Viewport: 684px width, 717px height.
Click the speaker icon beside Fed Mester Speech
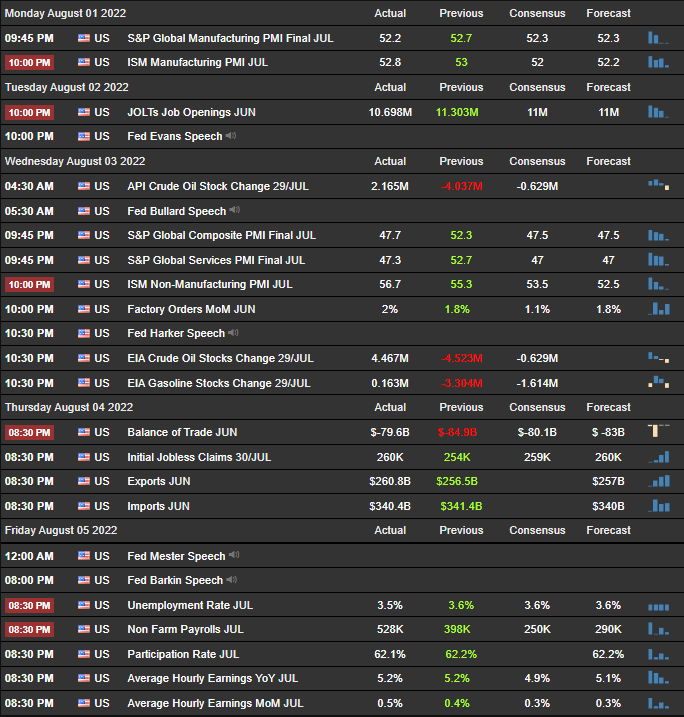(234, 555)
